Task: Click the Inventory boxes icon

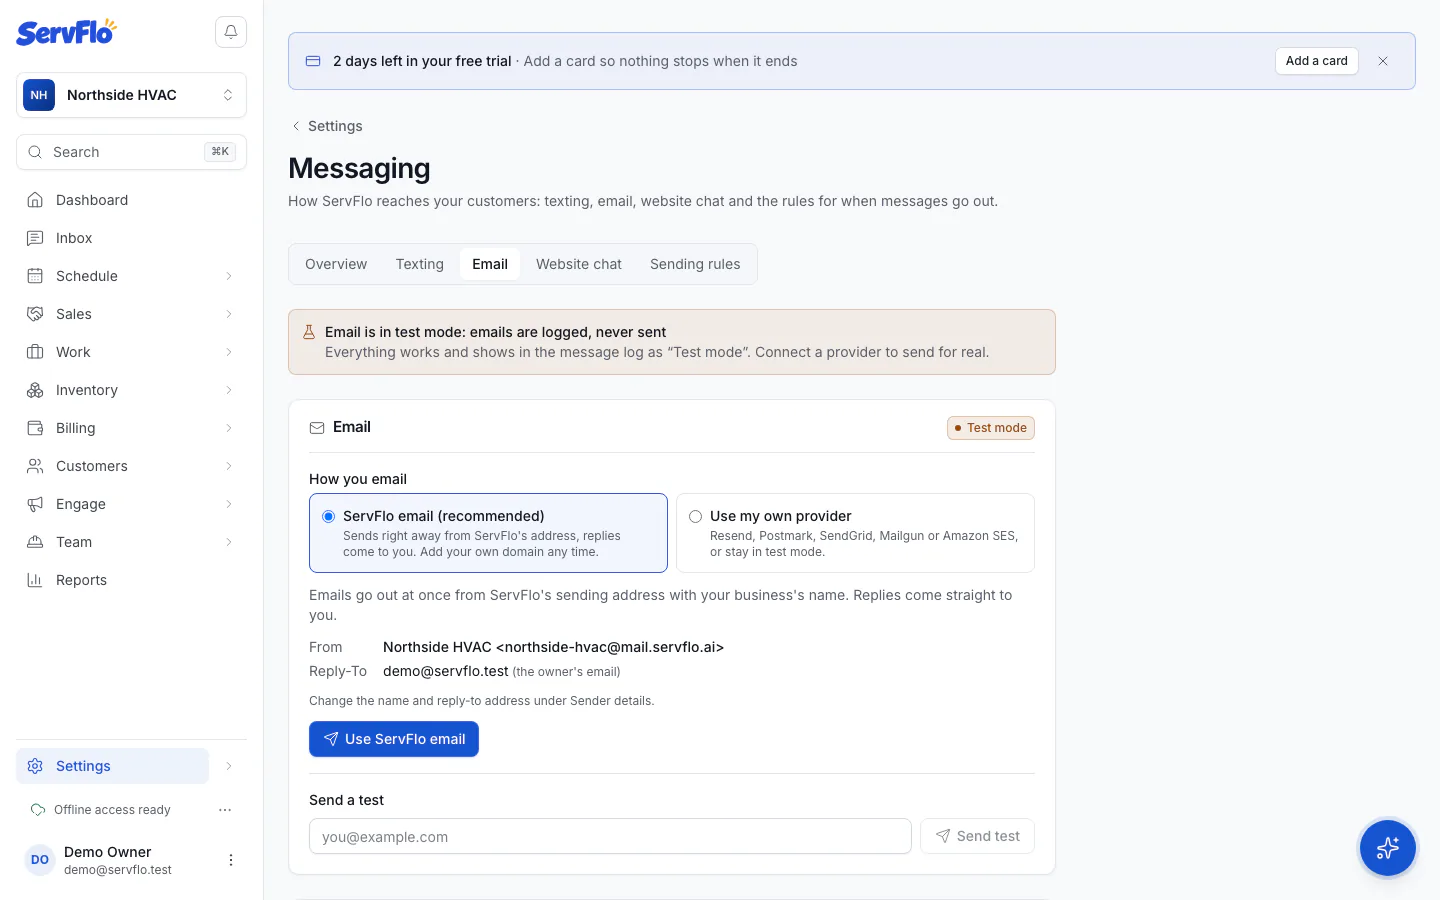Action: coord(35,390)
